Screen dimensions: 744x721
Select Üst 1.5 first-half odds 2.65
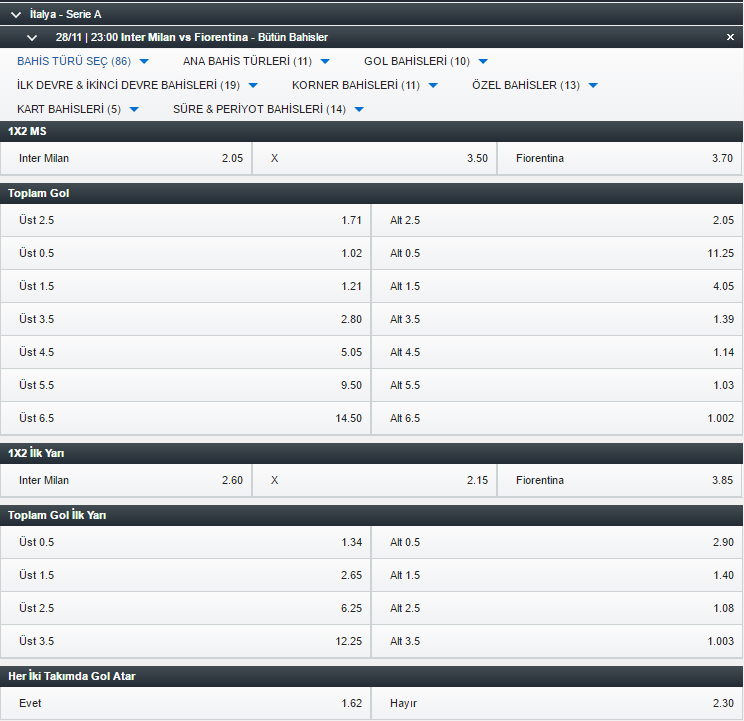point(186,575)
